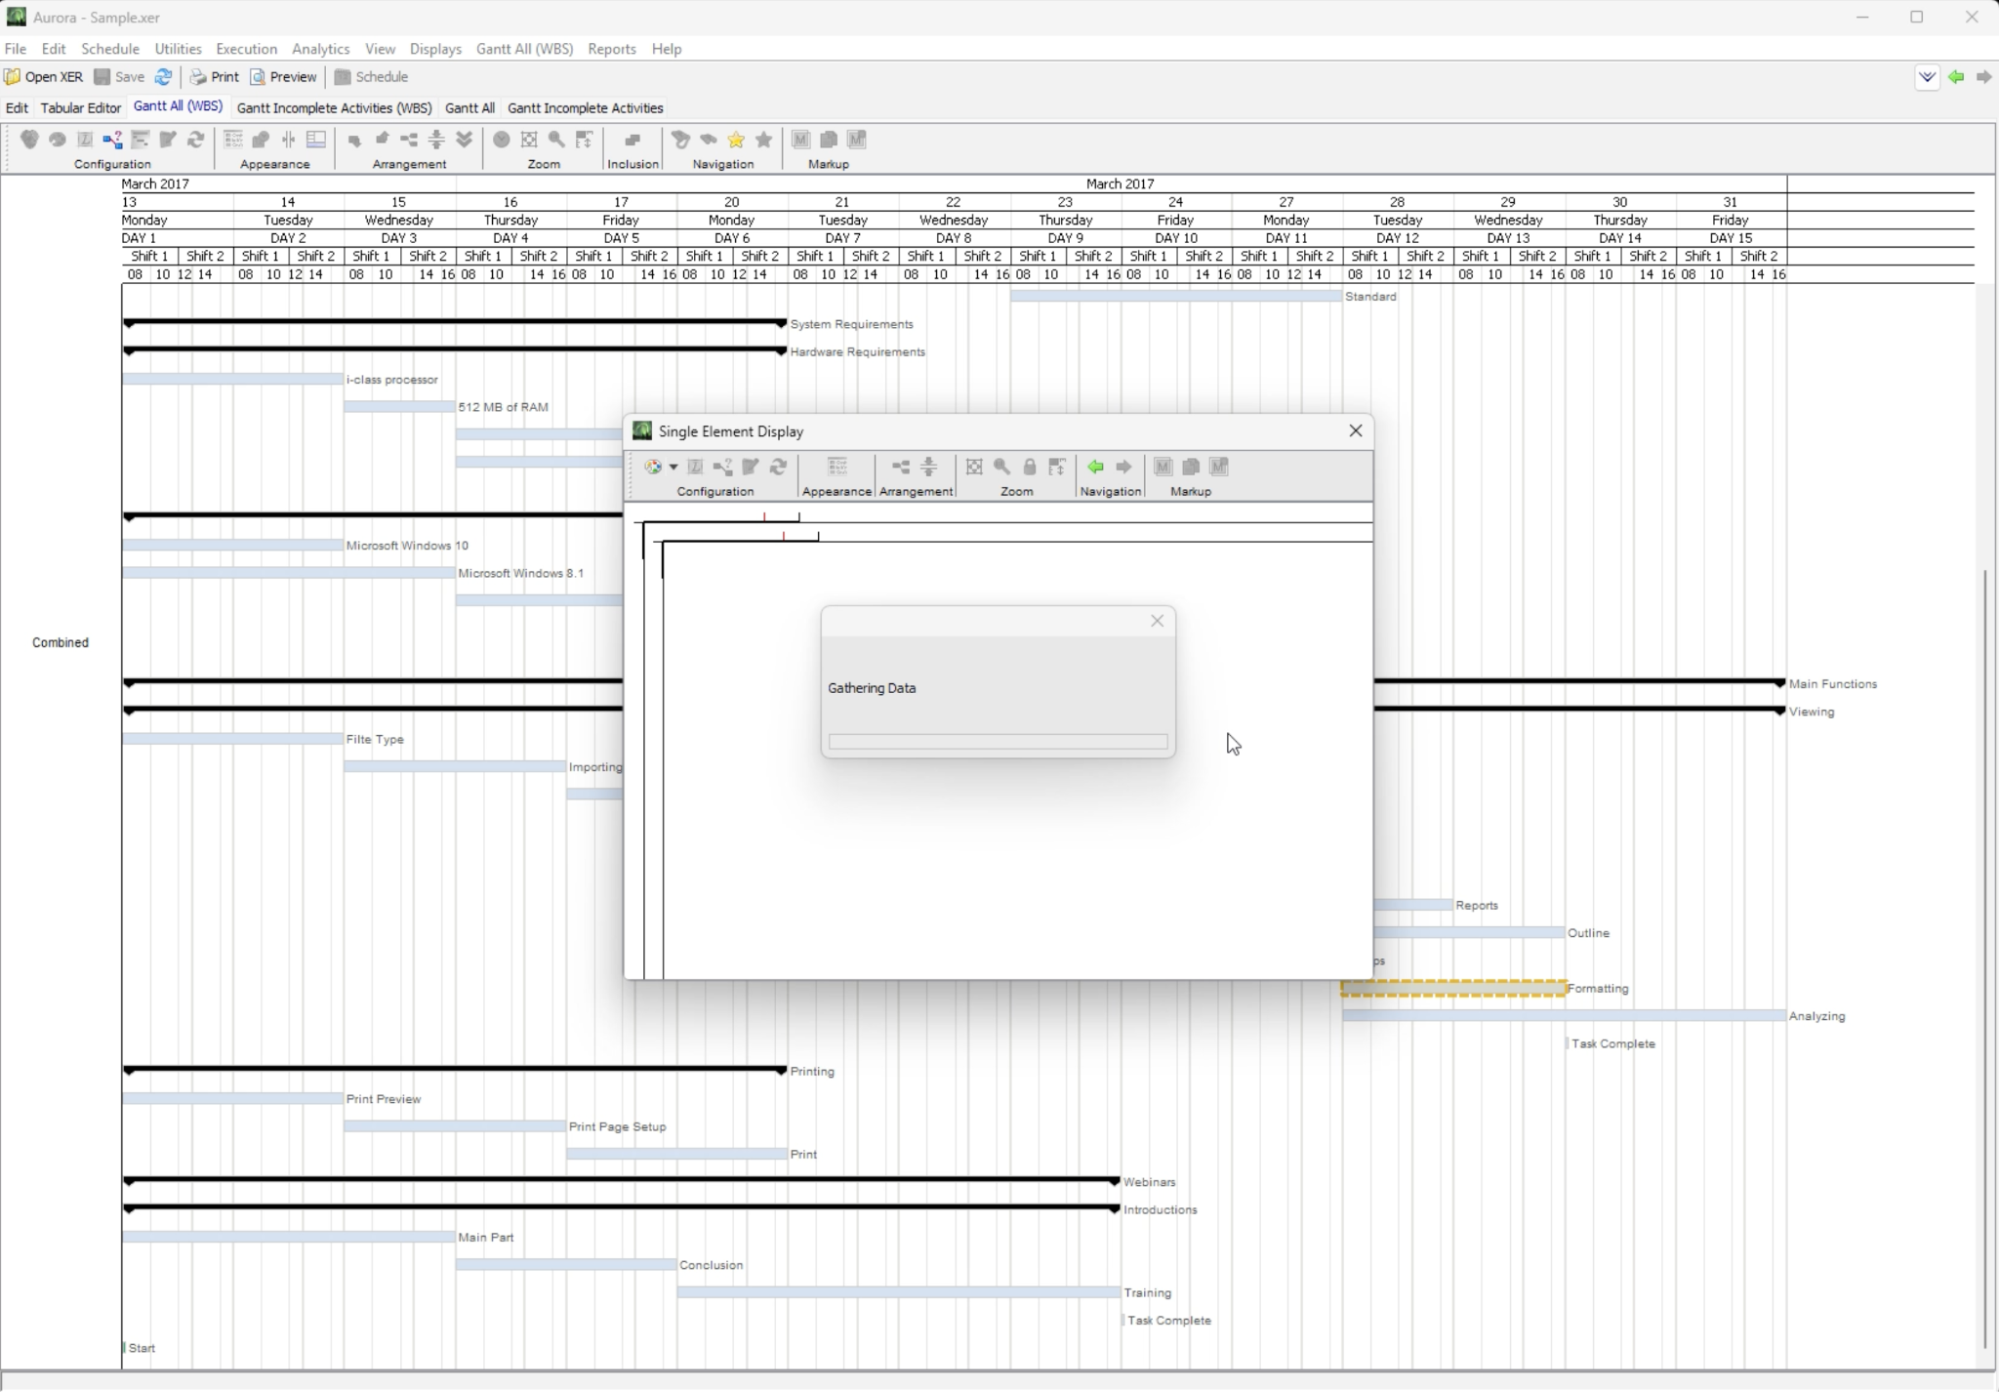Click the magnifier Zoom icon in main toolbar

point(557,140)
